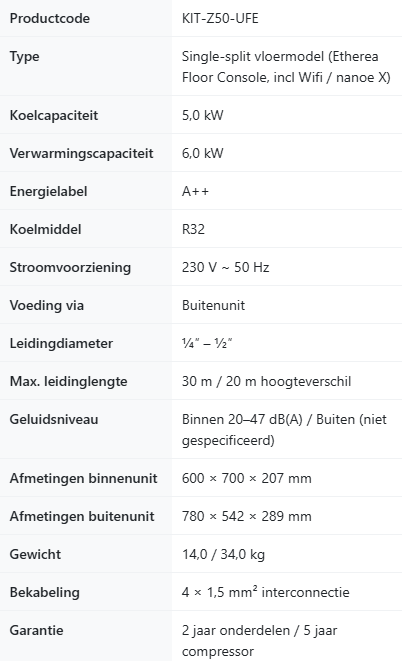Image resolution: width=402 pixels, height=661 pixels.
Task: Click the Geluidsniveau value Binnen 20–47 dB(A)
Action: [x=242, y=419]
